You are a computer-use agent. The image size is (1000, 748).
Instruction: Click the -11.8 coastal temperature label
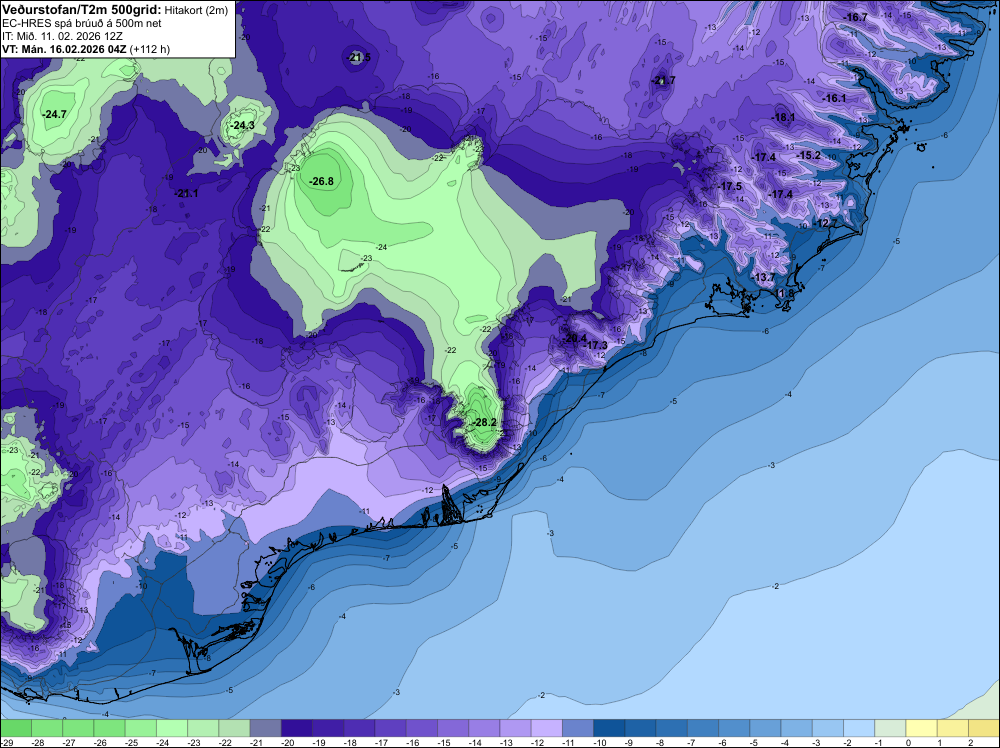click(x=784, y=293)
